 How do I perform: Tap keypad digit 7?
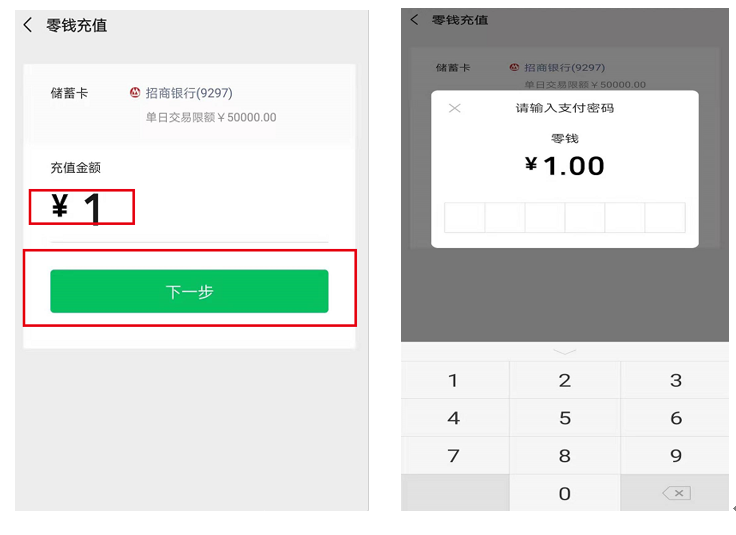[453, 455]
